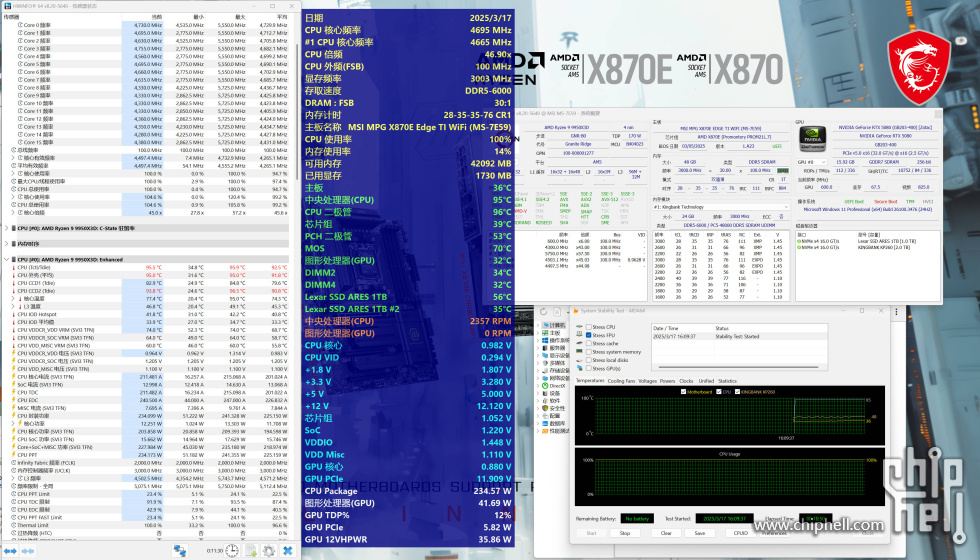Click HWiNFO expand-columns arrows icon

point(11,551)
